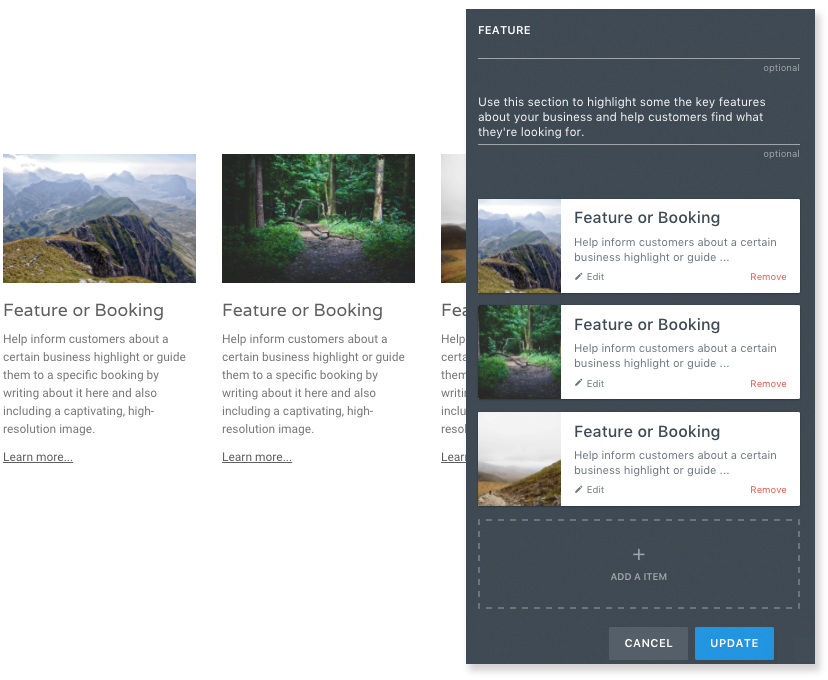
Task: Click the large mountain image on the page preview
Action: point(99,219)
